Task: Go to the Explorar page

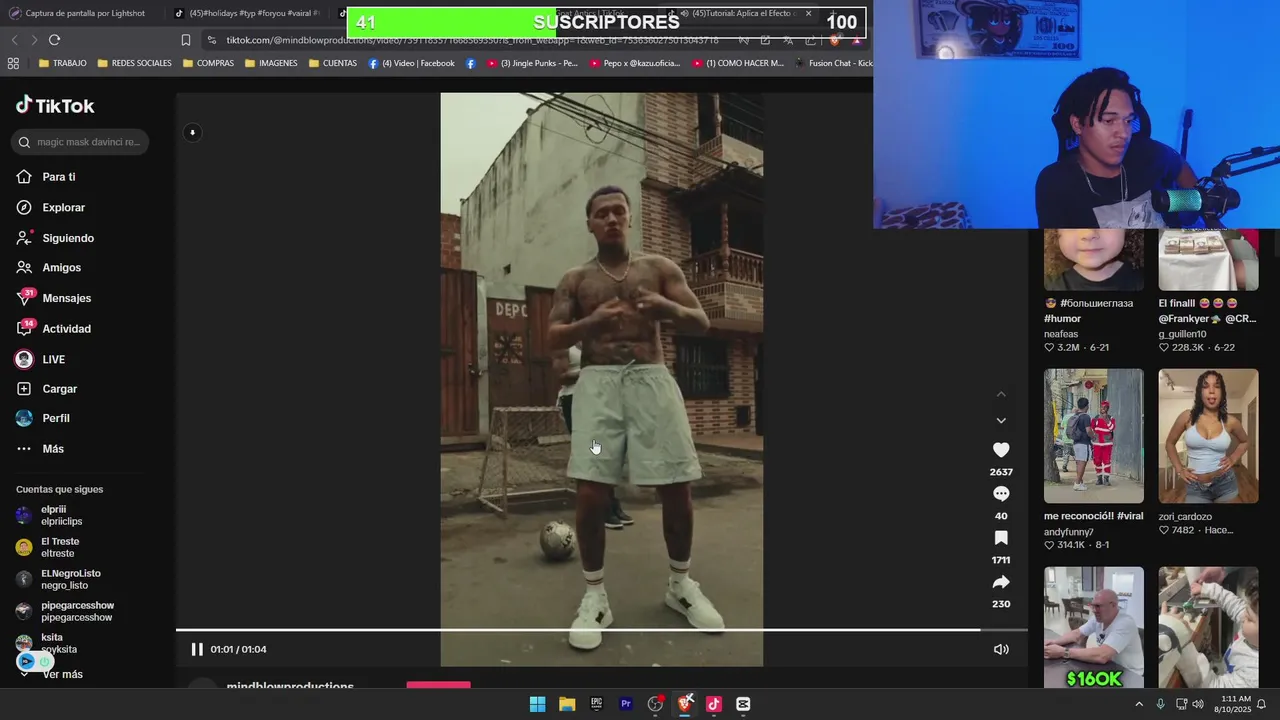Action: coord(51,208)
